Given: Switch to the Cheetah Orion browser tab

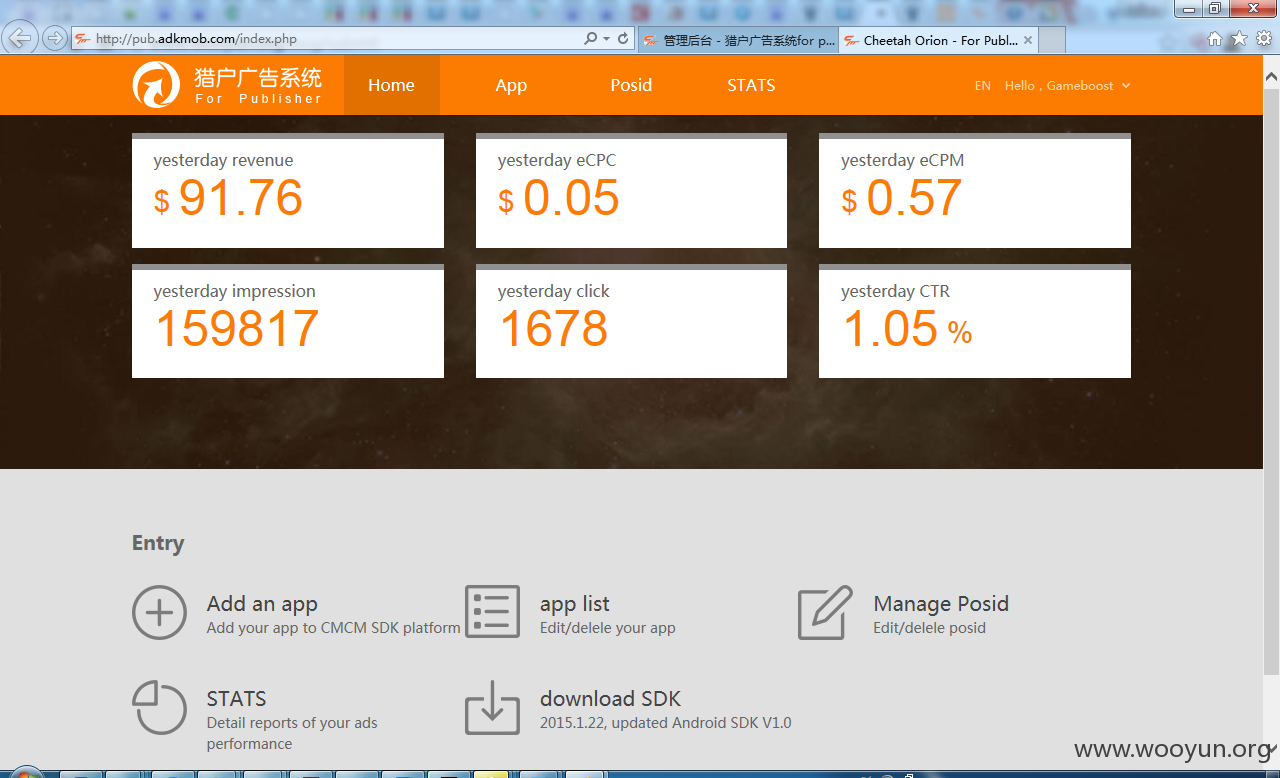Looking at the screenshot, I should [938, 41].
